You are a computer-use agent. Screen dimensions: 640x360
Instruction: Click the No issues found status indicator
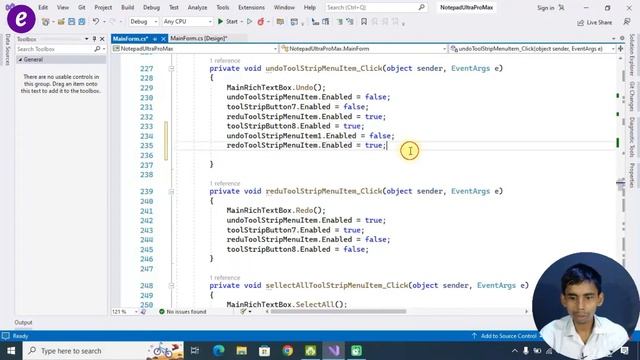182,312
